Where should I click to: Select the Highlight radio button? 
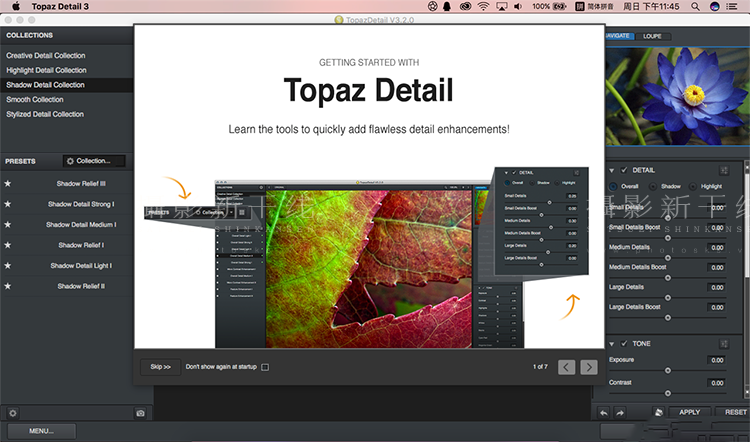693,186
